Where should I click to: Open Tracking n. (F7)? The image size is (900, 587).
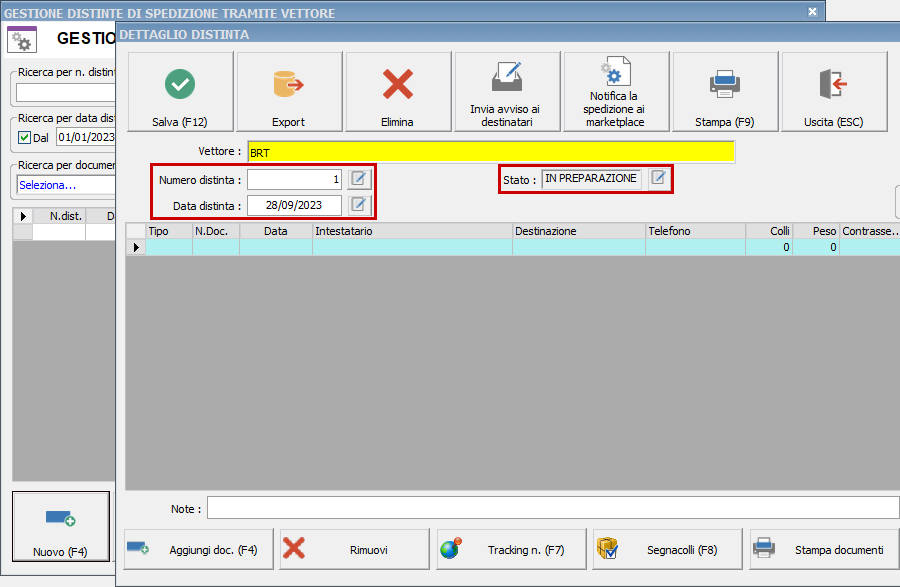point(511,549)
